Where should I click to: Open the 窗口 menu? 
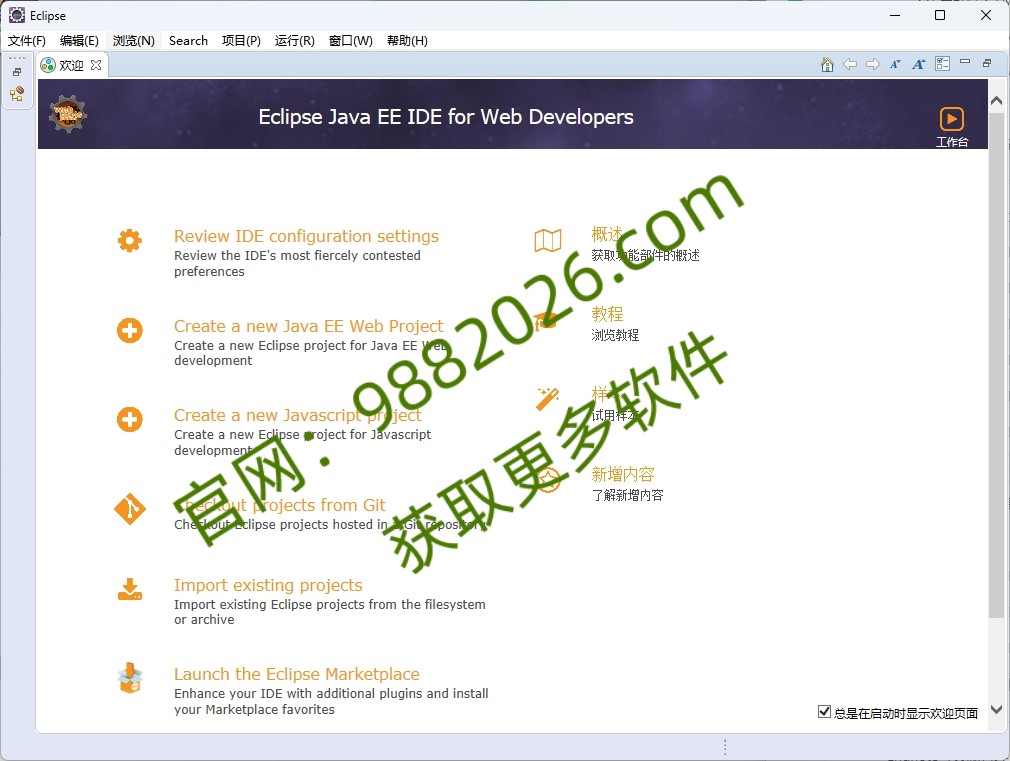(x=350, y=40)
